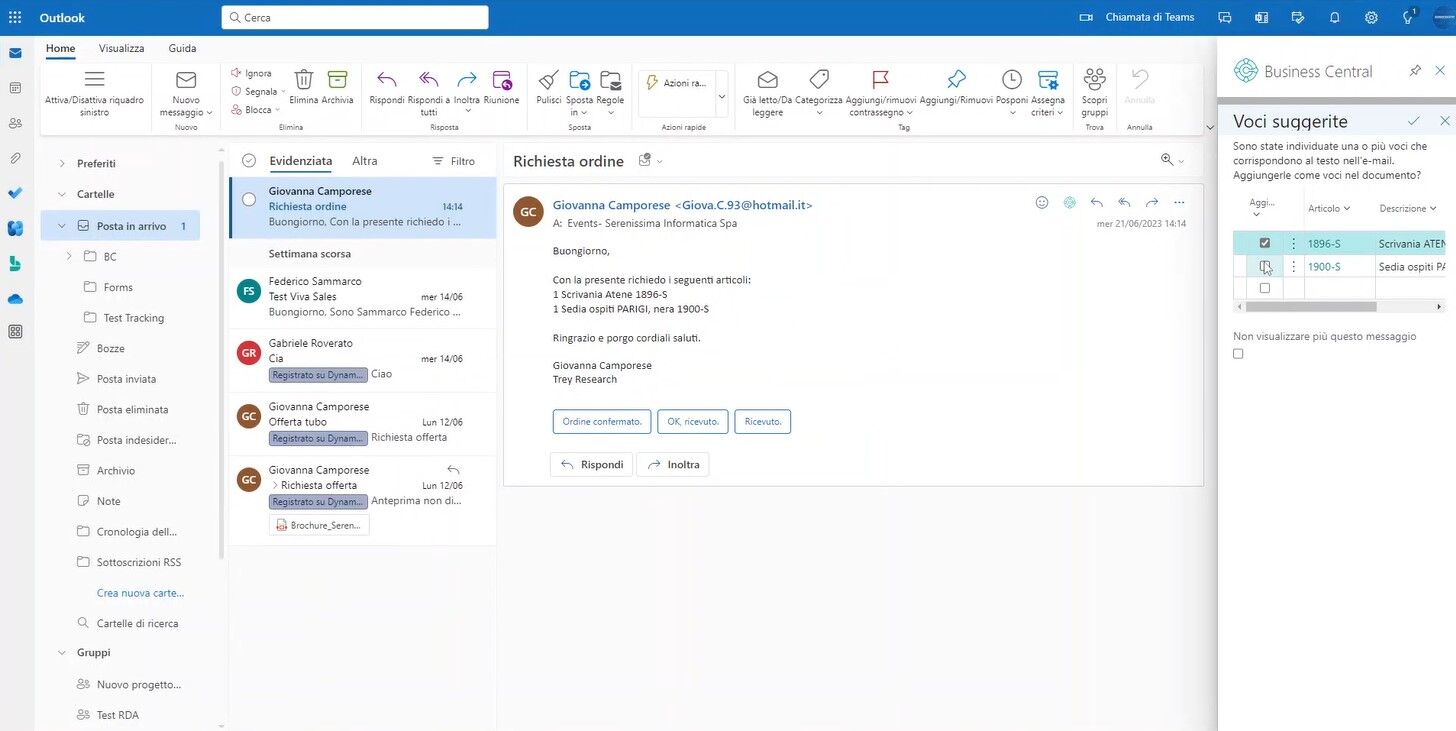Screen dimensions: 1456x731
Task: Select the Altra mailbox tab
Action: pos(364,160)
